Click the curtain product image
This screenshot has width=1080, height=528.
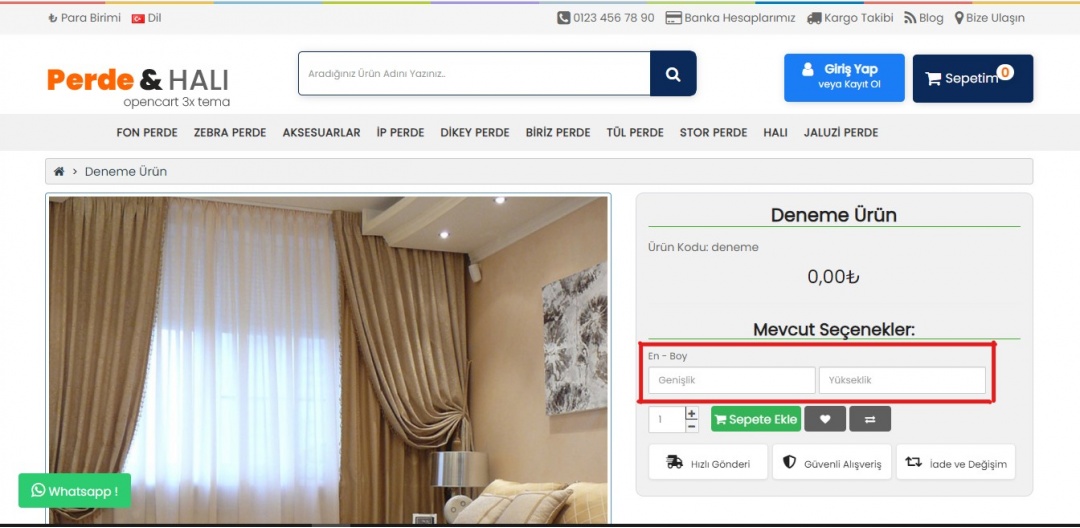tap(328, 358)
